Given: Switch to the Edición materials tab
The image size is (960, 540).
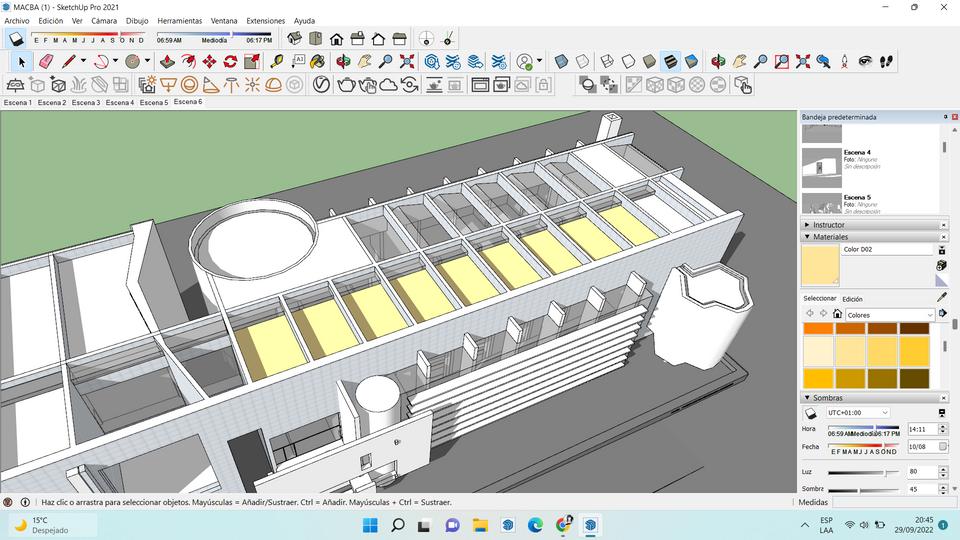Looking at the screenshot, I should point(852,299).
